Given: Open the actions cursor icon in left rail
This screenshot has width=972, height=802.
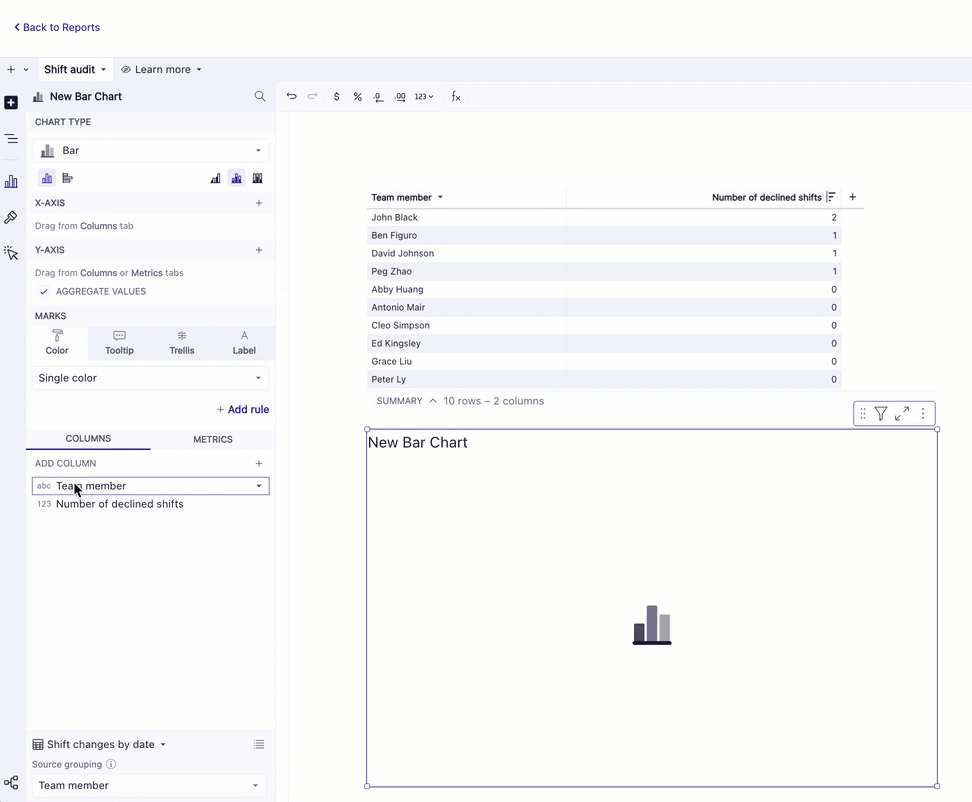Looking at the screenshot, I should 11,253.
